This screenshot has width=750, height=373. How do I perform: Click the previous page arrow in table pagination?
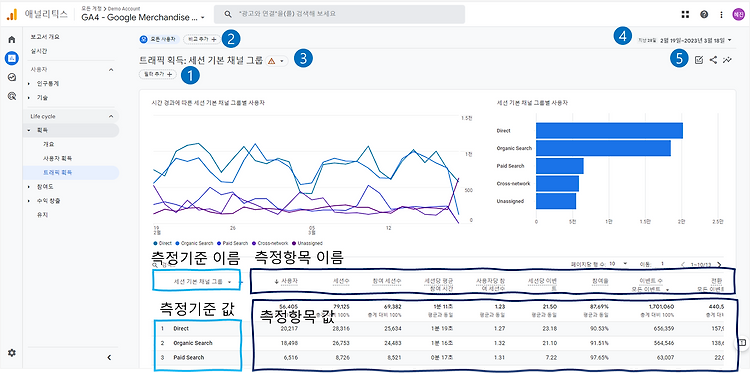pyautogui.click(x=683, y=264)
